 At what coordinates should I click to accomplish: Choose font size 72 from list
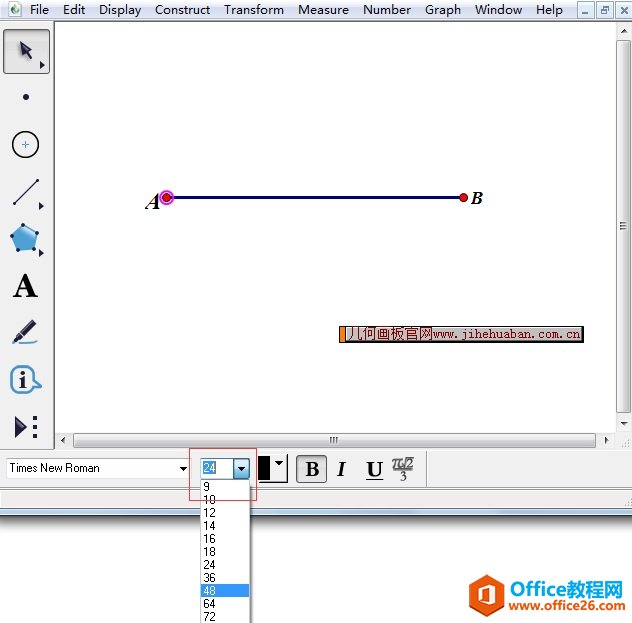click(x=225, y=616)
